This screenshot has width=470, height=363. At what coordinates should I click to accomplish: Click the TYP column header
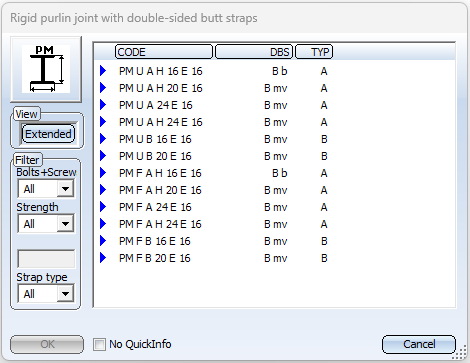point(314,52)
